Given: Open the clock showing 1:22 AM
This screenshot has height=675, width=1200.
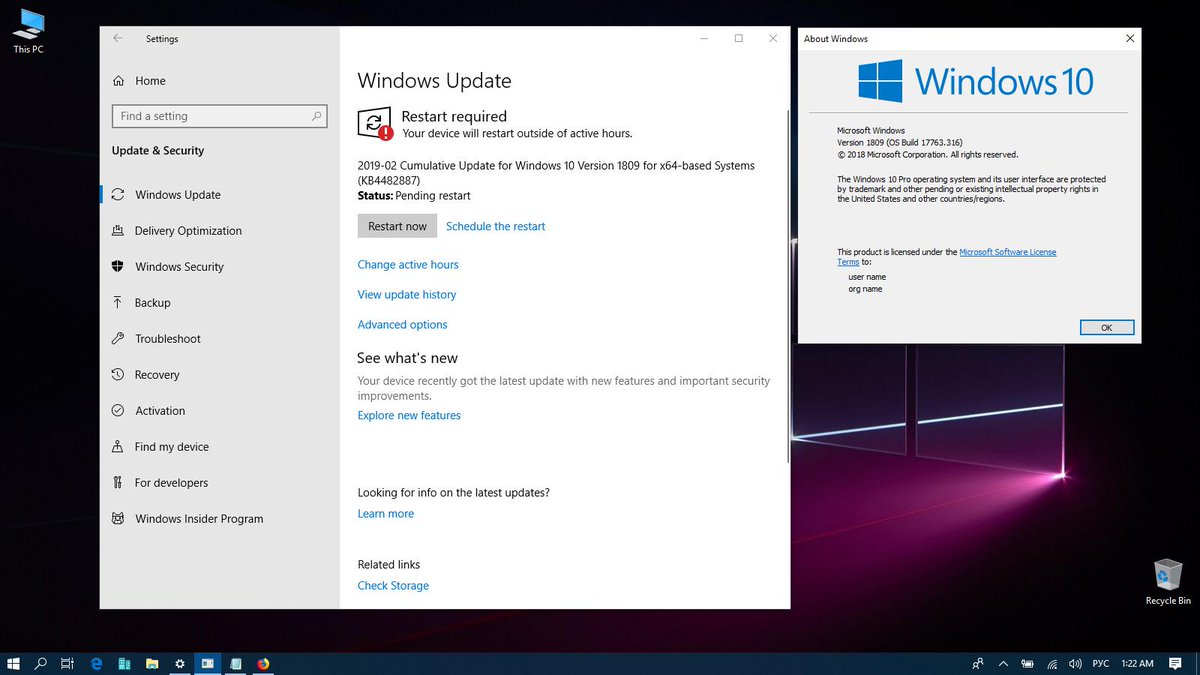Looking at the screenshot, I should (1138, 663).
